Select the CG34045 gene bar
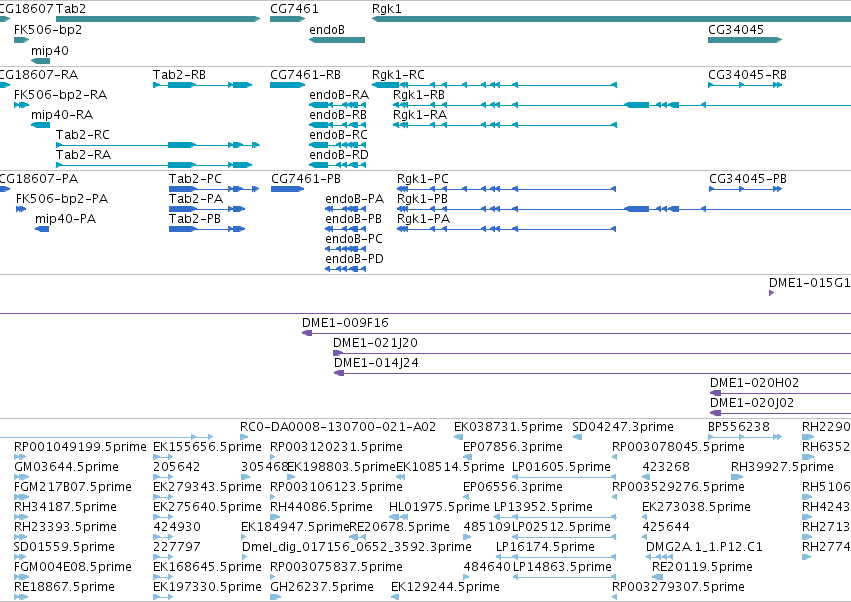 point(745,40)
